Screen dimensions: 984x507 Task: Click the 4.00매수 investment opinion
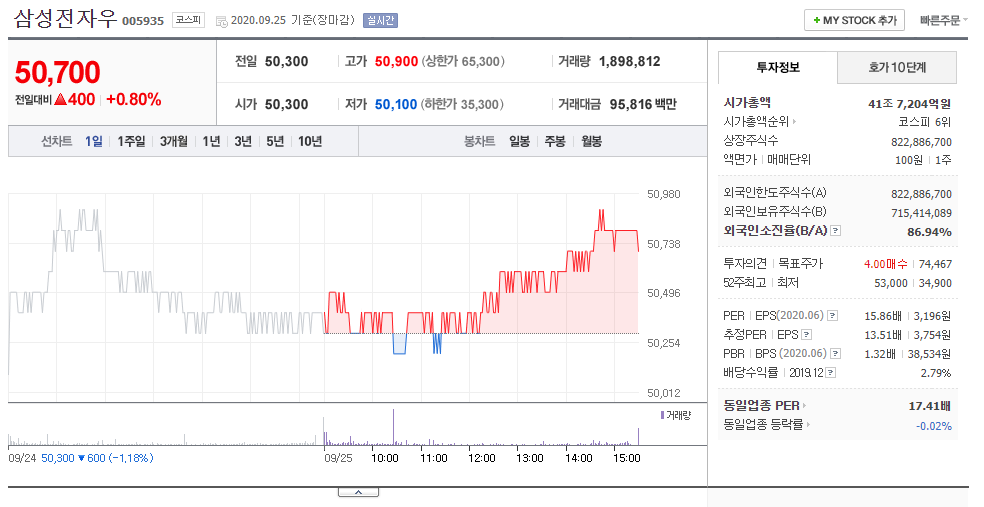pyautogui.click(x=885, y=264)
